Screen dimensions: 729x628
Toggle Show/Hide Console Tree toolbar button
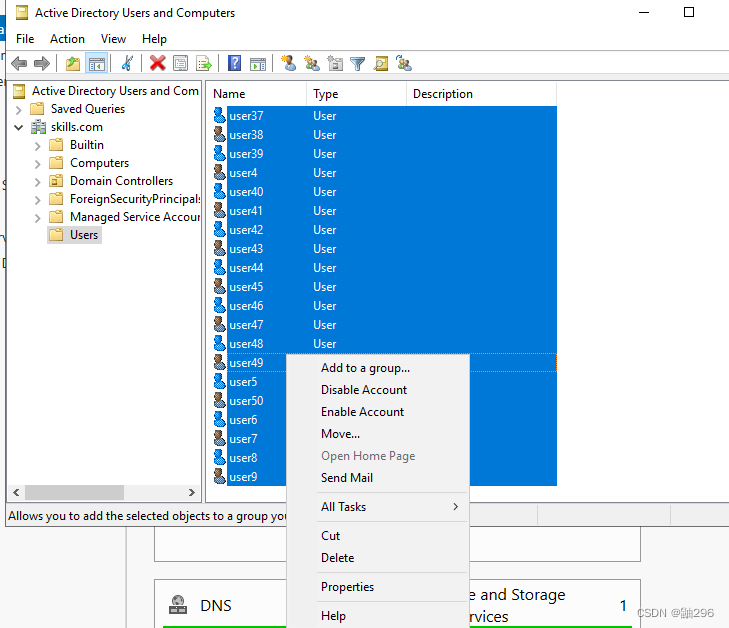[96, 64]
